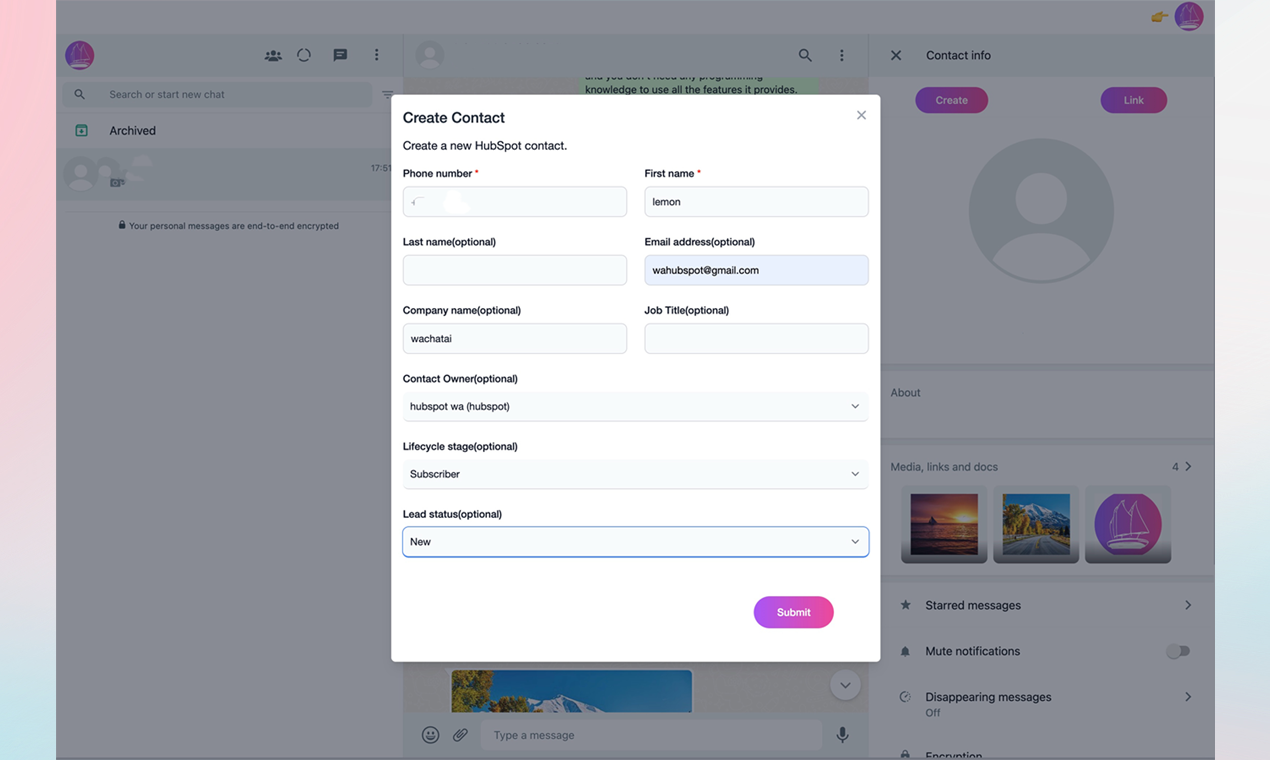Click the pointing hand icon at top right

[x=1159, y=16]
